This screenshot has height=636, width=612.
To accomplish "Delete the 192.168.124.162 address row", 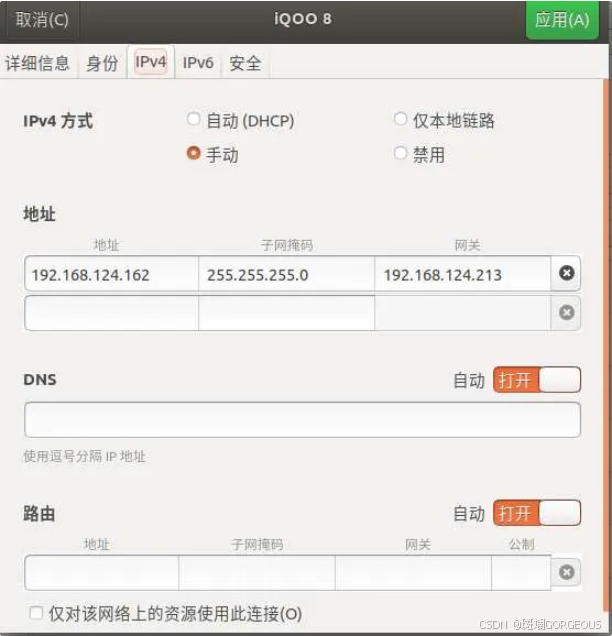I will pyautogui.click(x=566, y=273).
